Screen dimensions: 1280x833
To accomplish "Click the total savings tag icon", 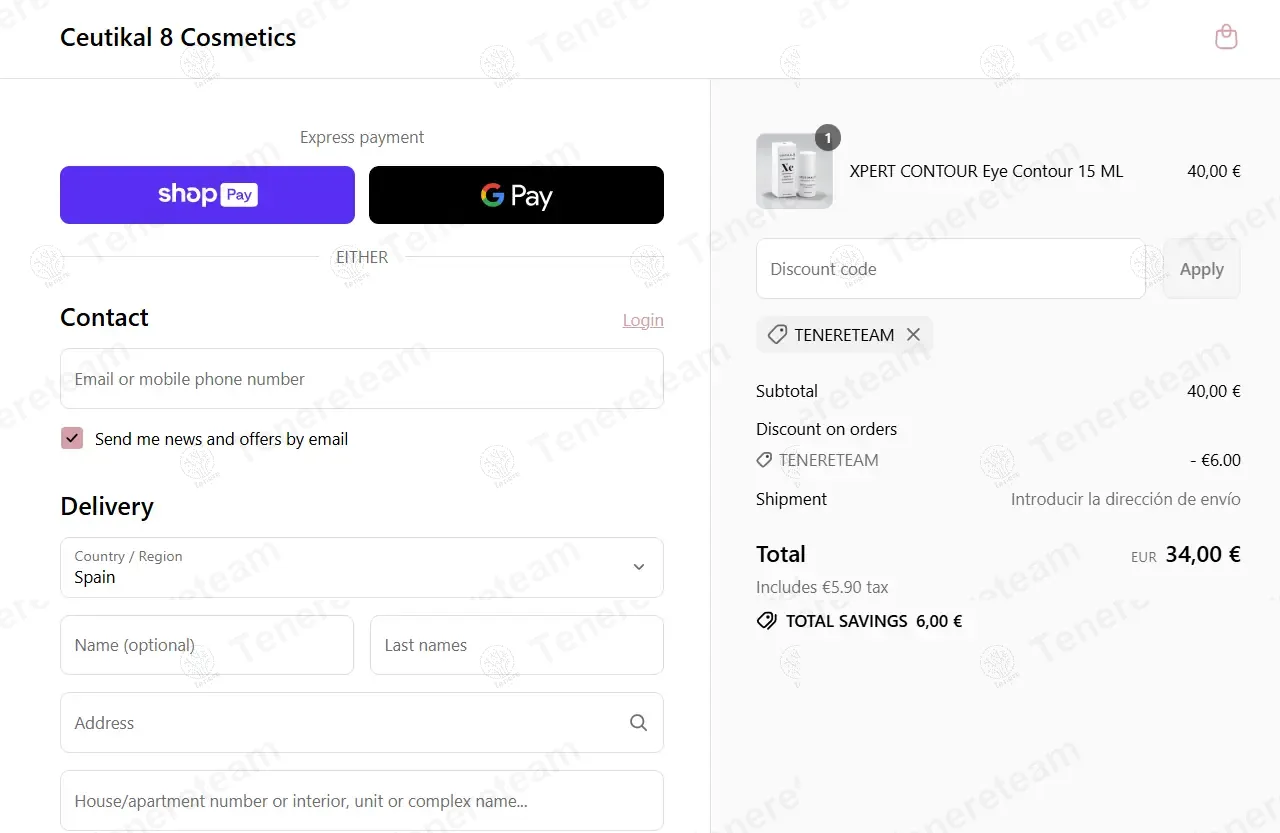I will click(767, 621).
